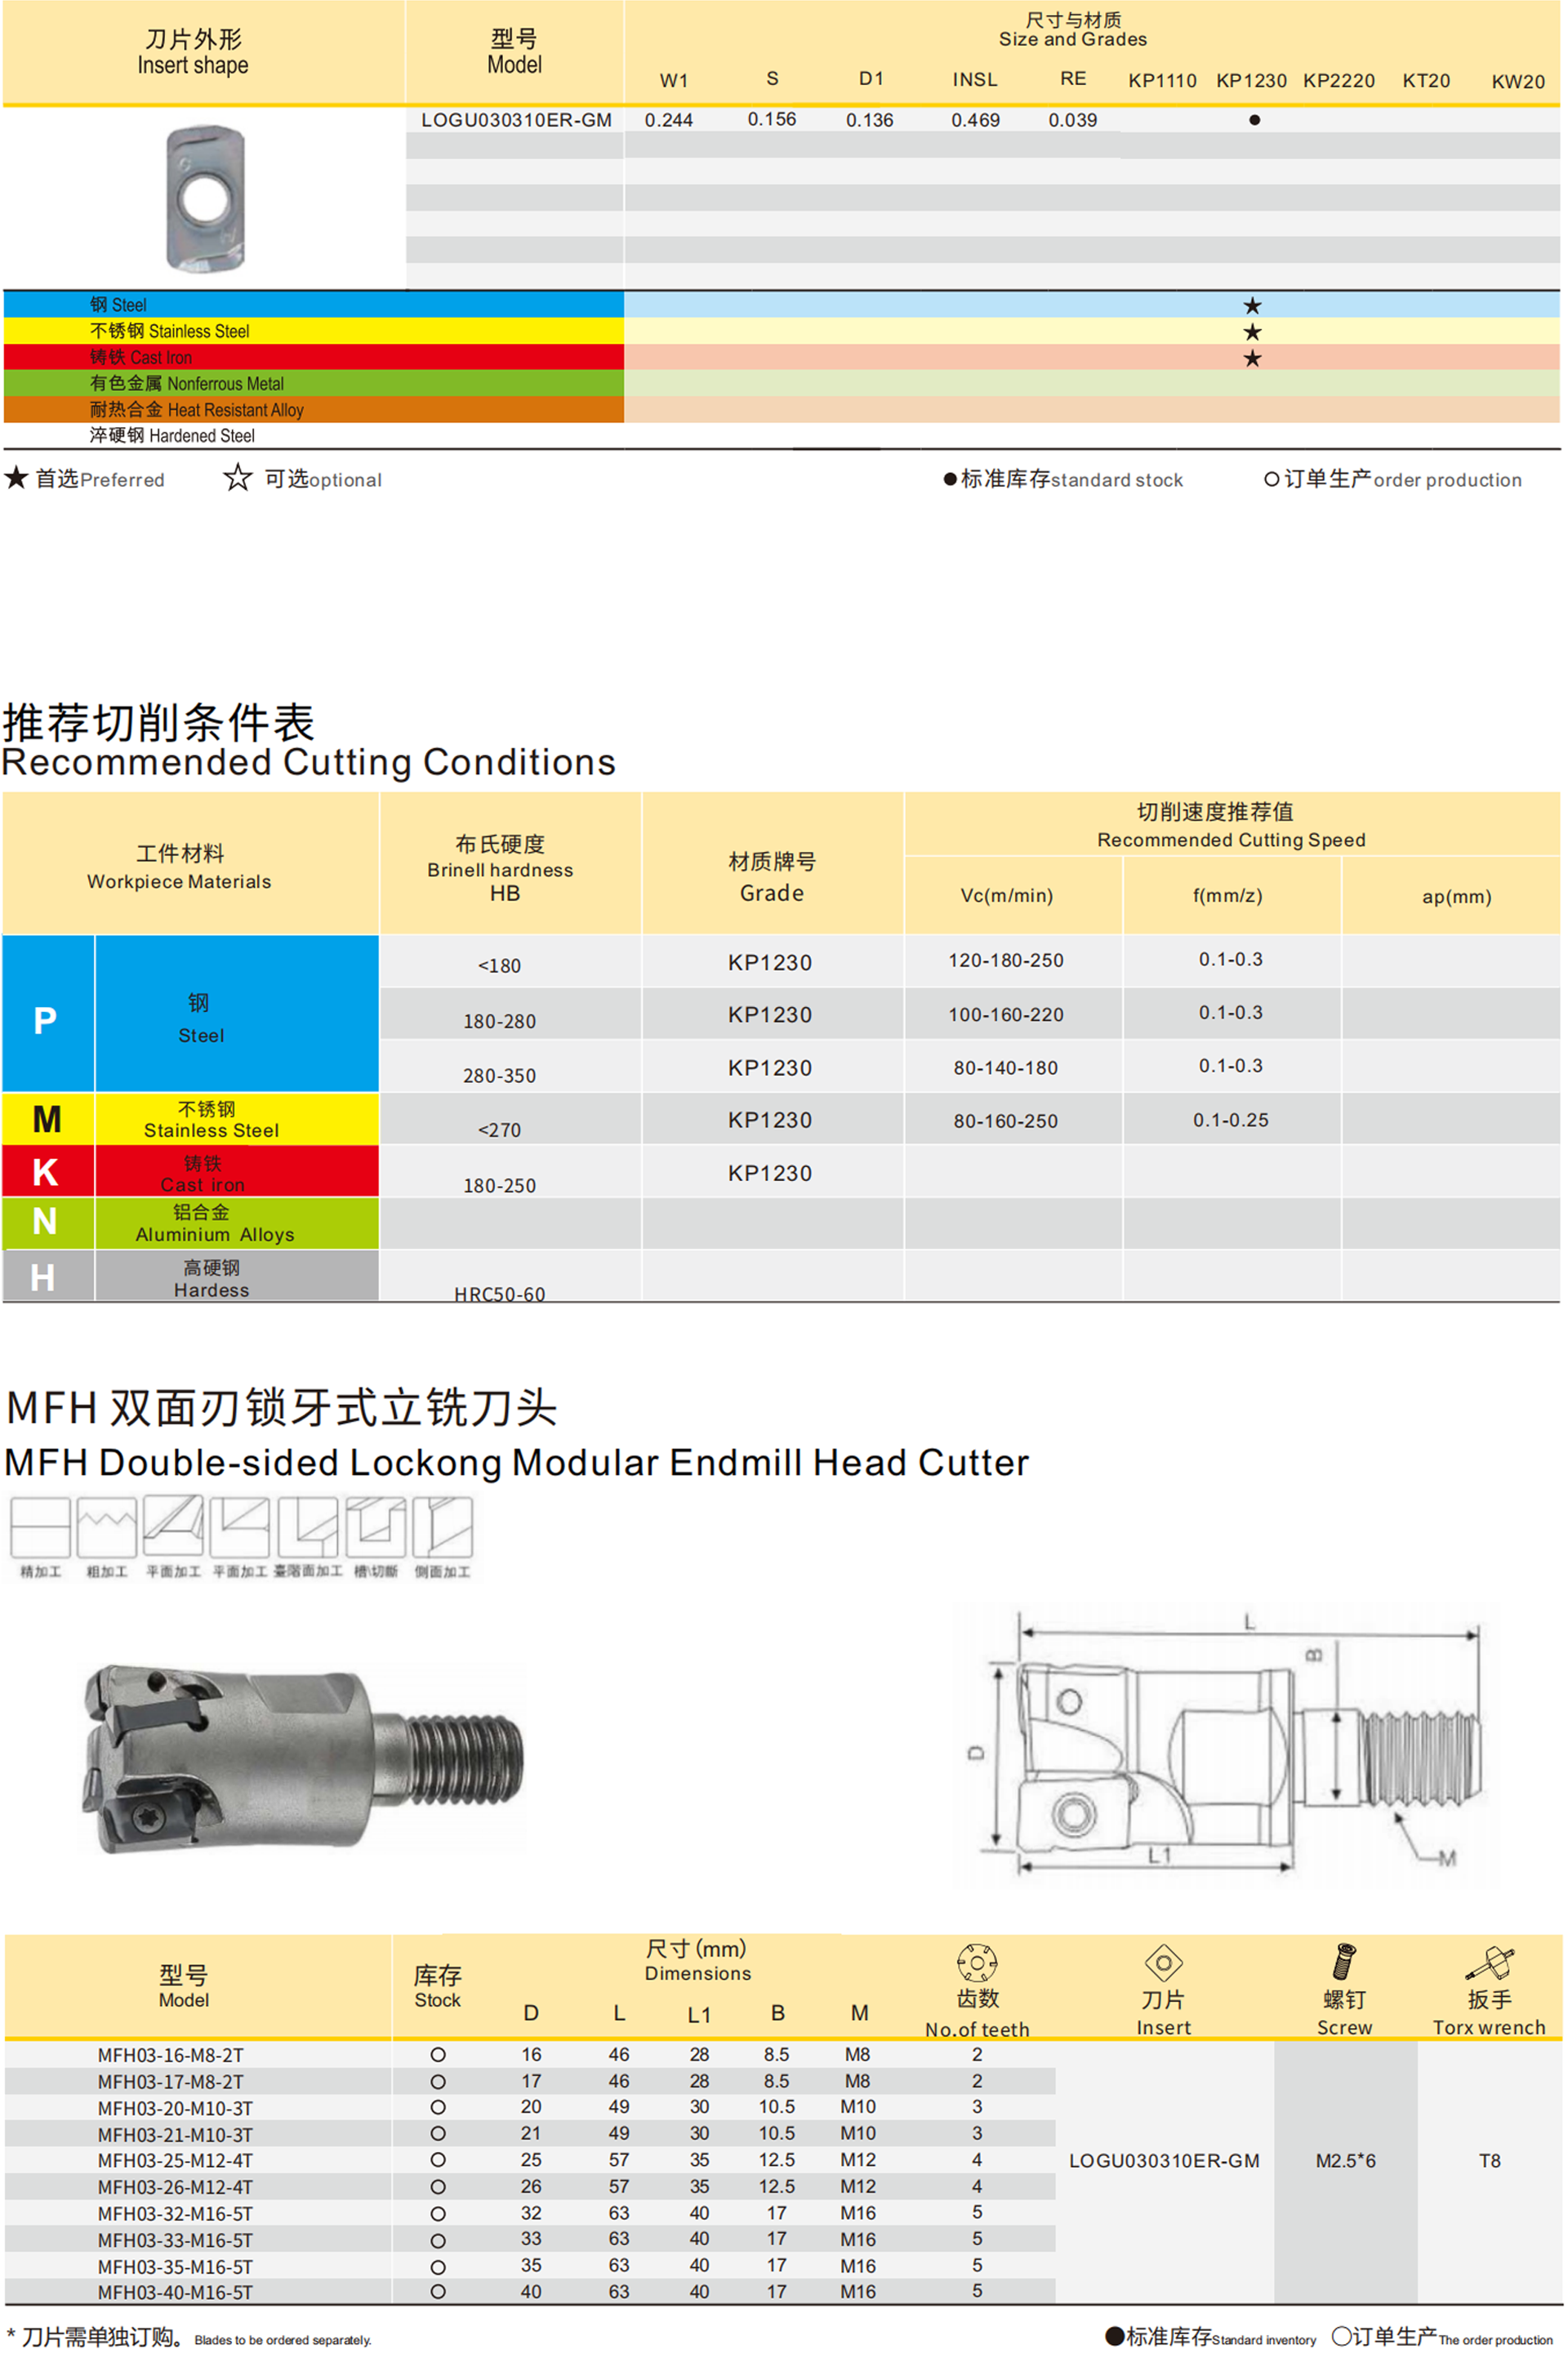
Task: Select stock circle for MFH03-16-M8-2T
Action: click(x=438, y=2054)
